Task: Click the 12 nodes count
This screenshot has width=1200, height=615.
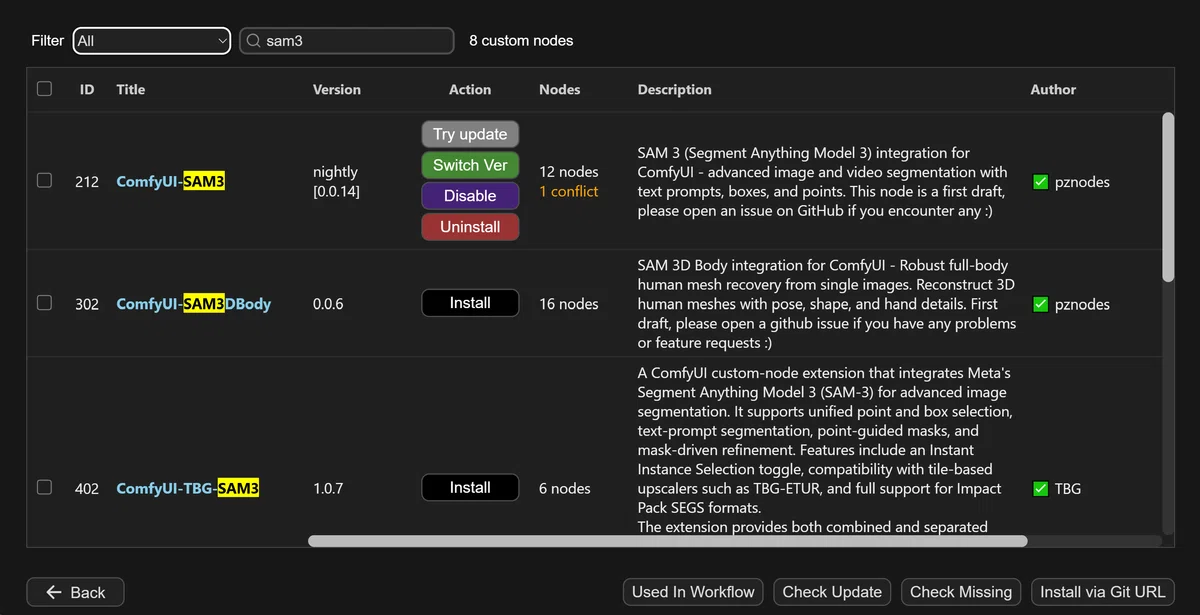Action: (x=568, y=172)
